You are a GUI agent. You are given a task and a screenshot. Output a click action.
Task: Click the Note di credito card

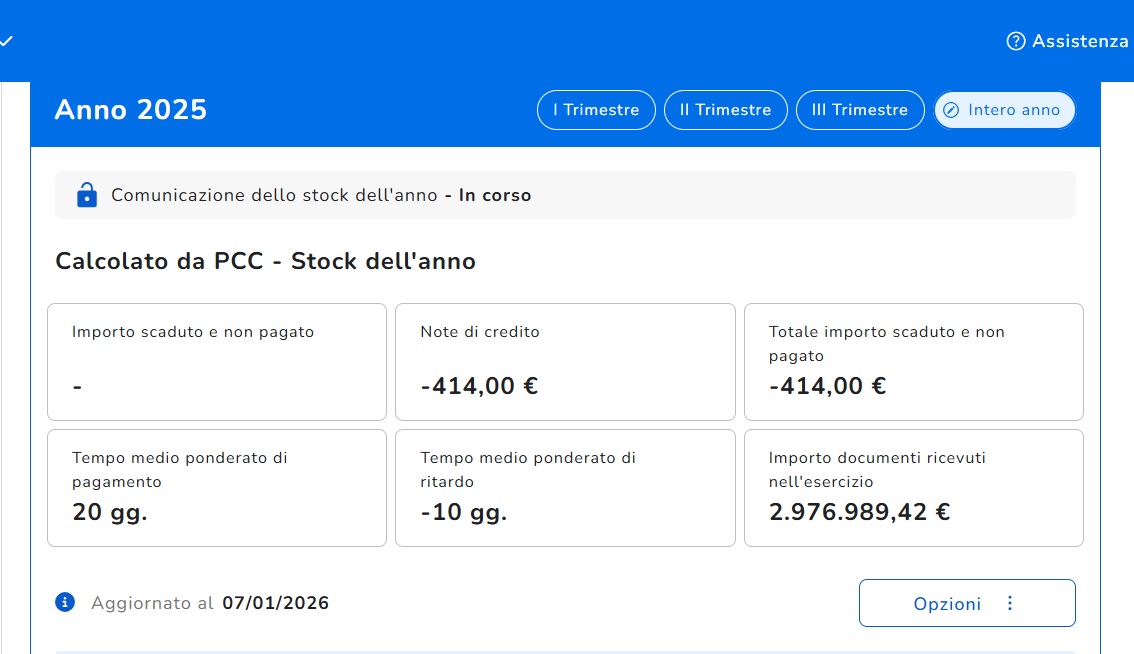click(x=565, y=362)
